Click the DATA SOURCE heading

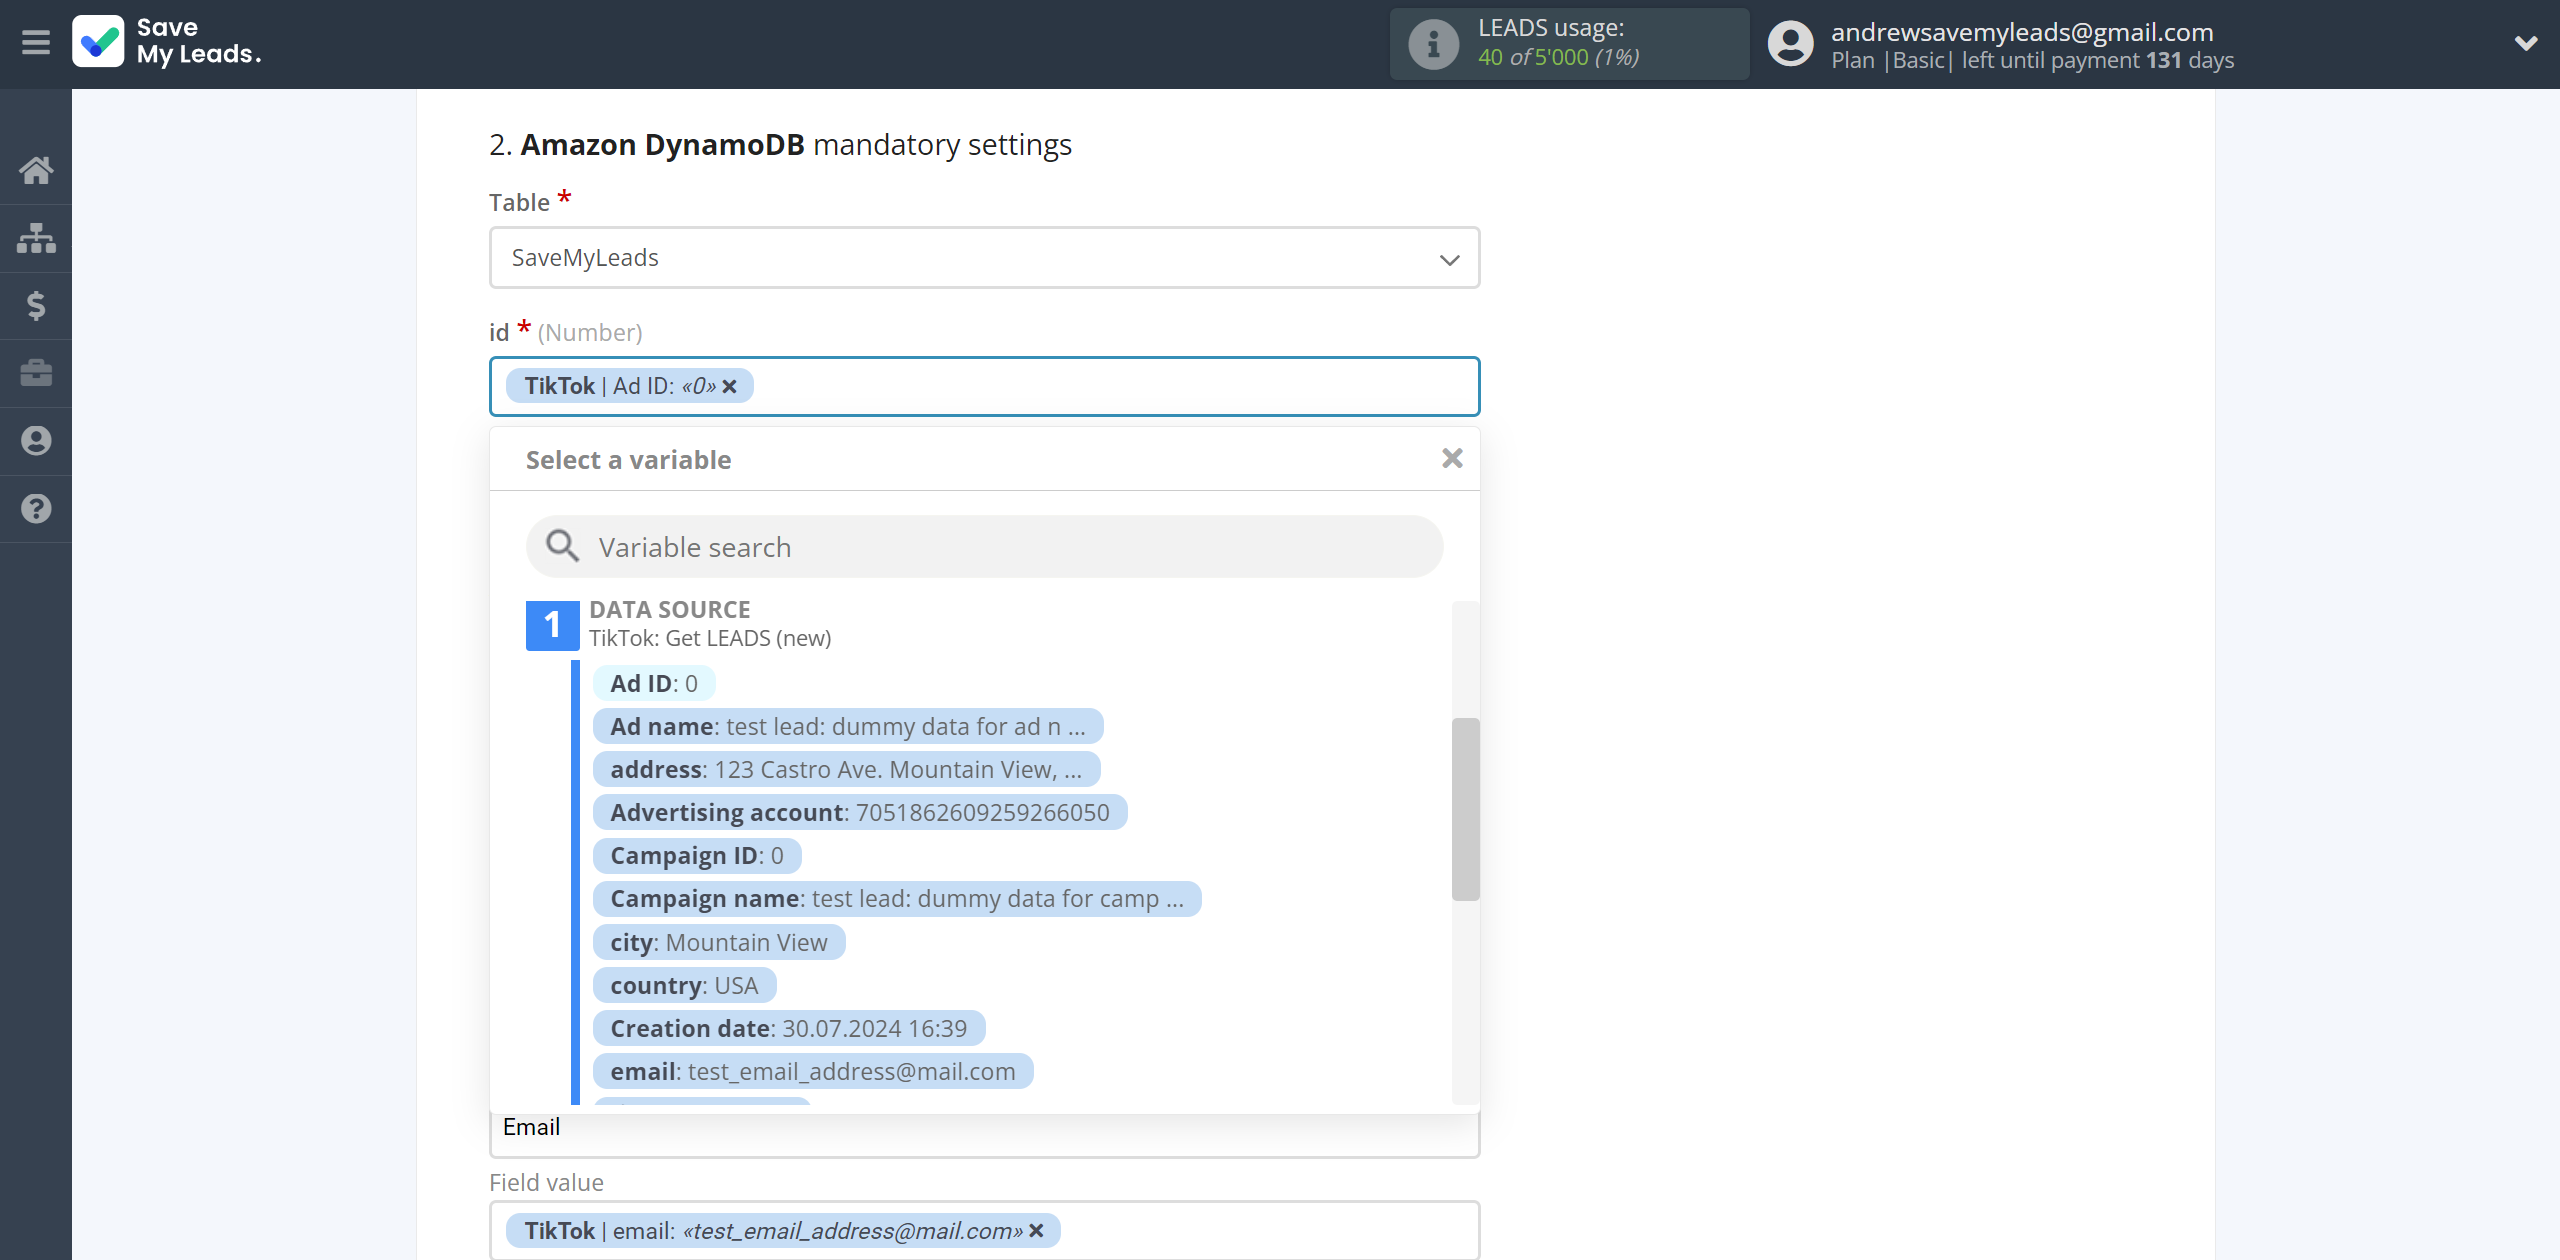tap(669, 609)
